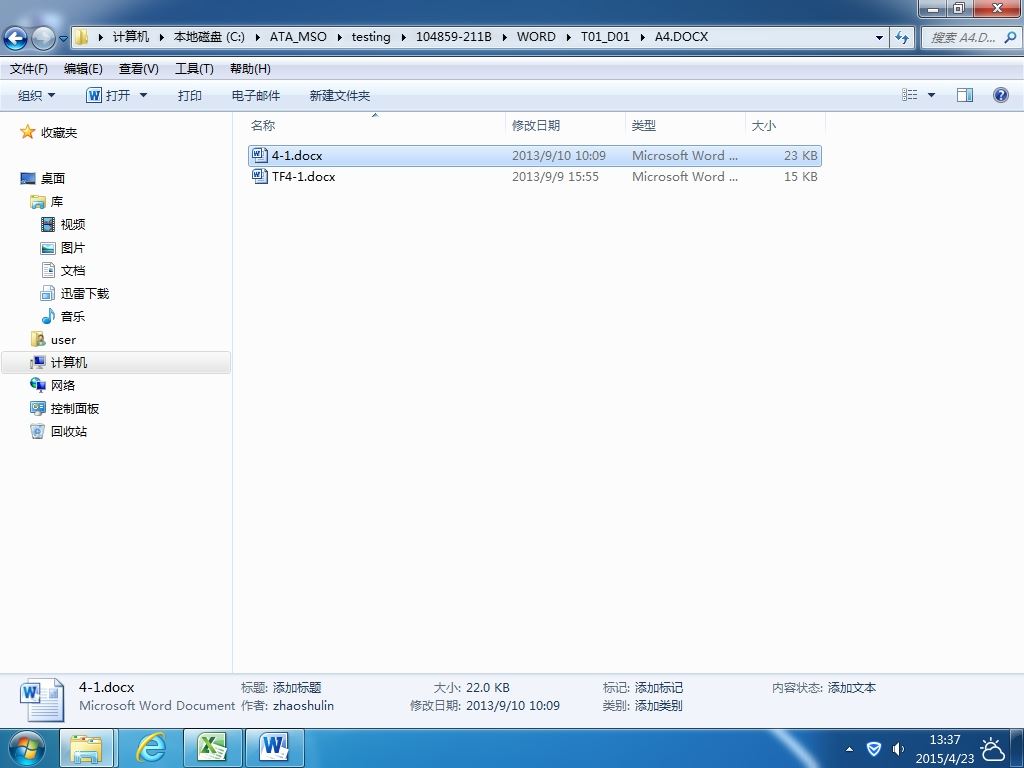The height and width of the screenshot is (768, 1024).
Task: Click 计算机 in address breadcrumb
Action: click(x=131, y=37)
